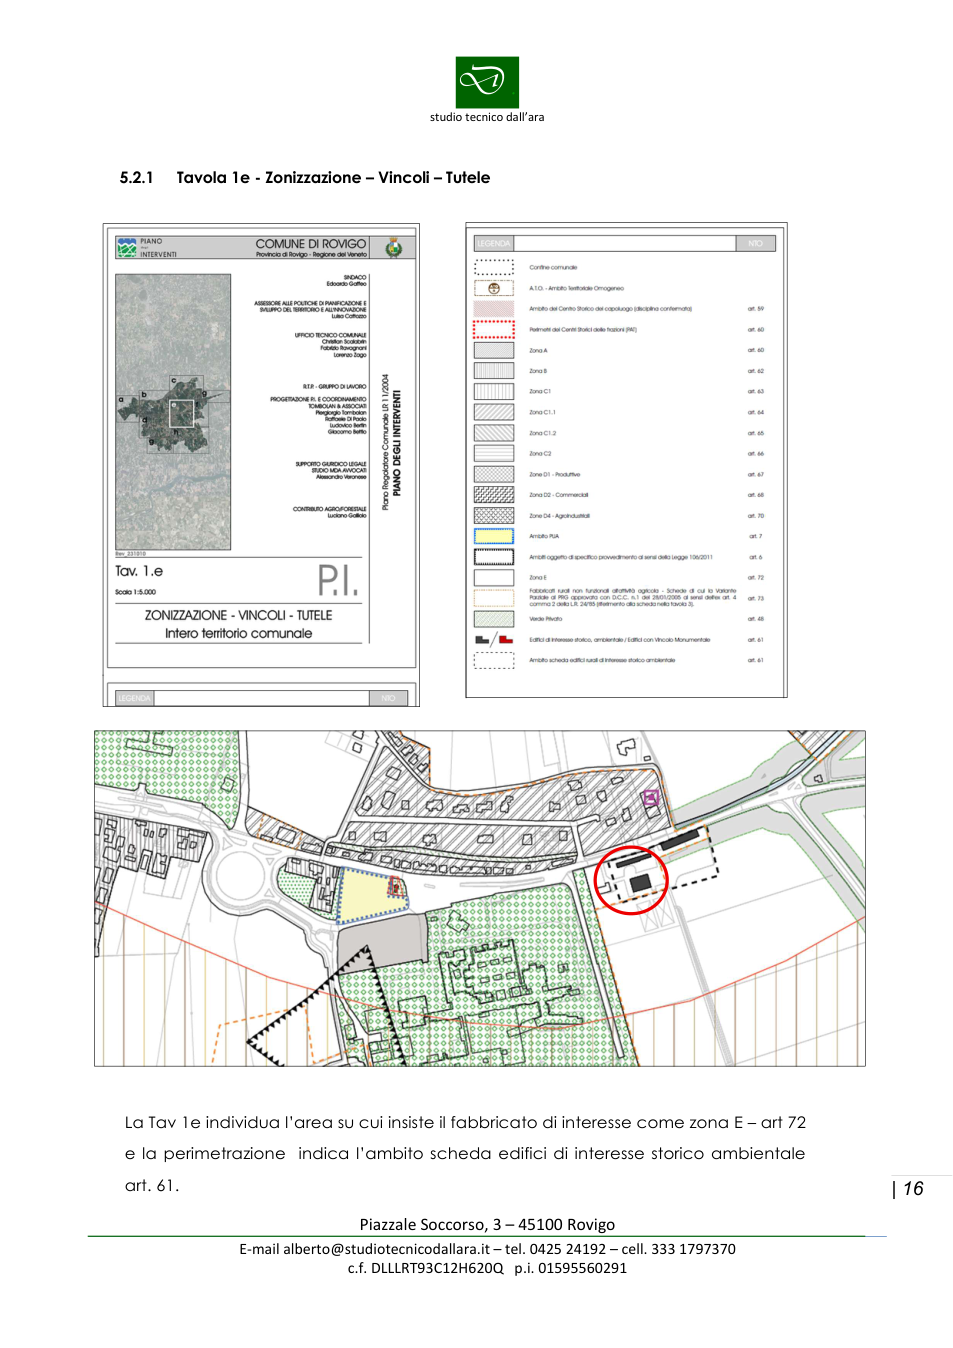Click the dashed Ambito scheda edifici rurali symbol

tap(493, 660)
